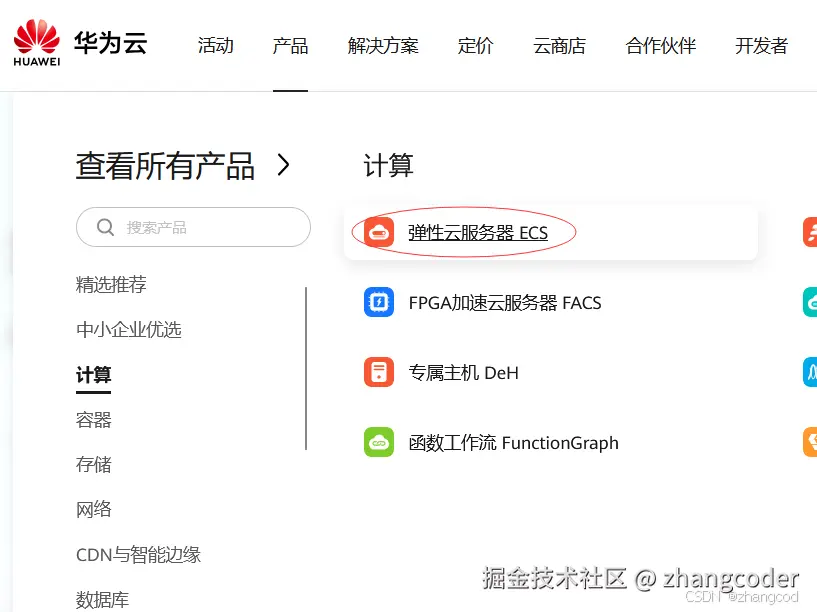Open the 开发者 menu

761,46
